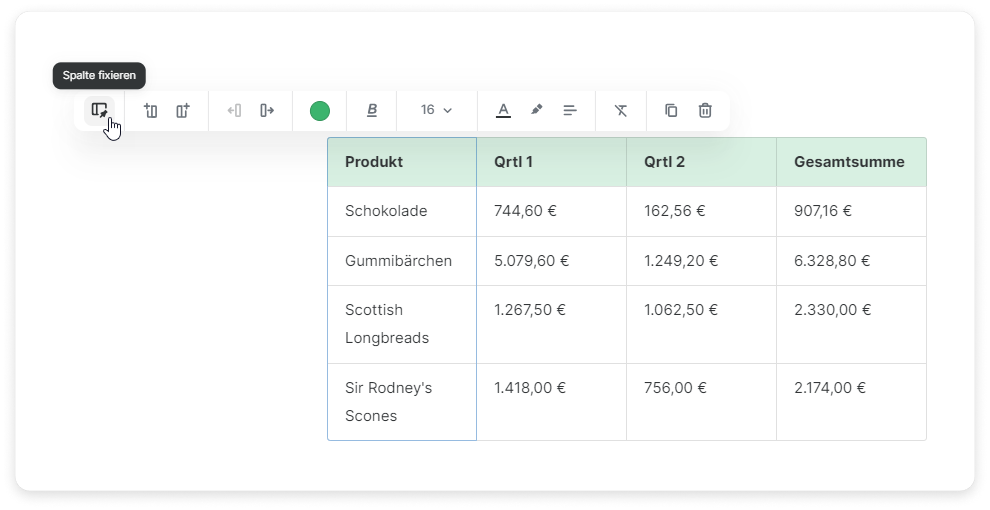Click the pin column (Spalte fixieren) icon

point(99,110)
